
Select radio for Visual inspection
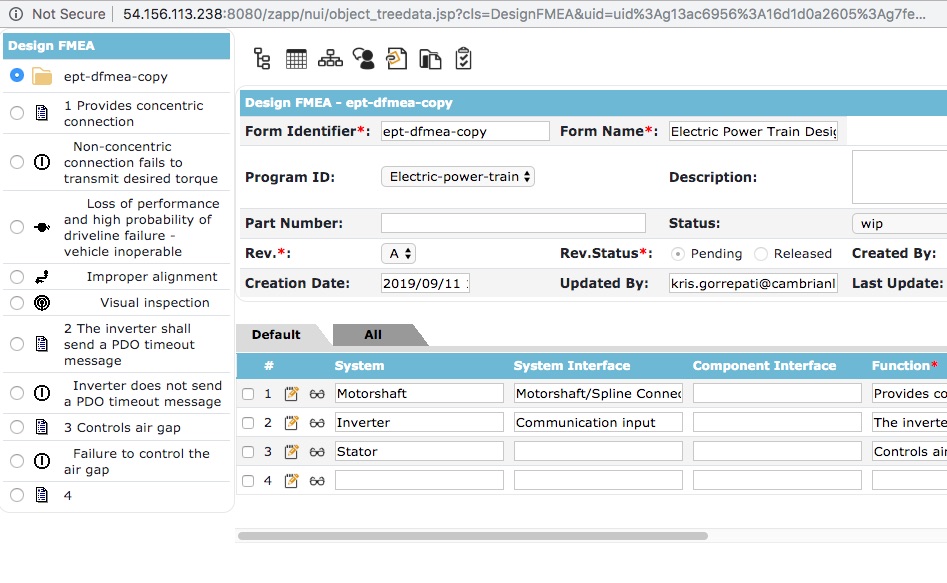[x=17, y=303]
